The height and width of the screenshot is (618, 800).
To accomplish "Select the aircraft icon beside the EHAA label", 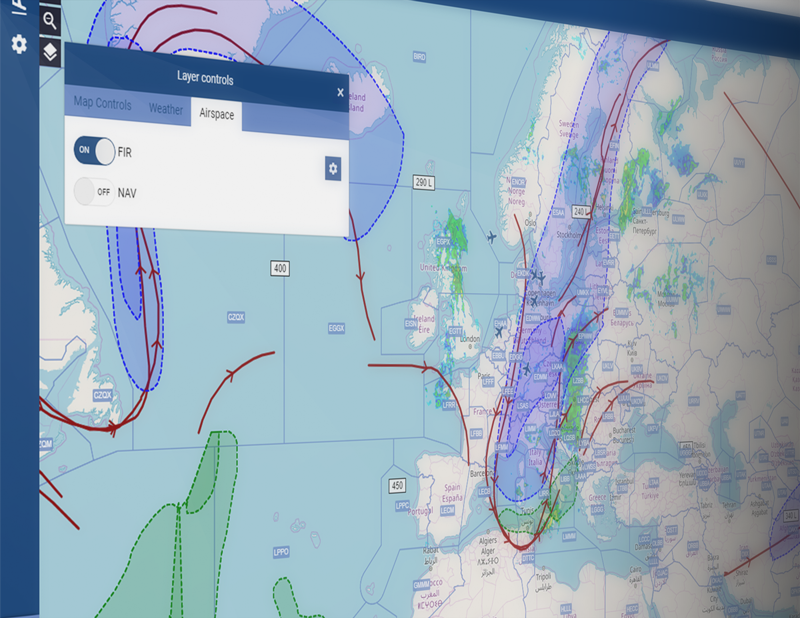I will (x=499, y=333).
